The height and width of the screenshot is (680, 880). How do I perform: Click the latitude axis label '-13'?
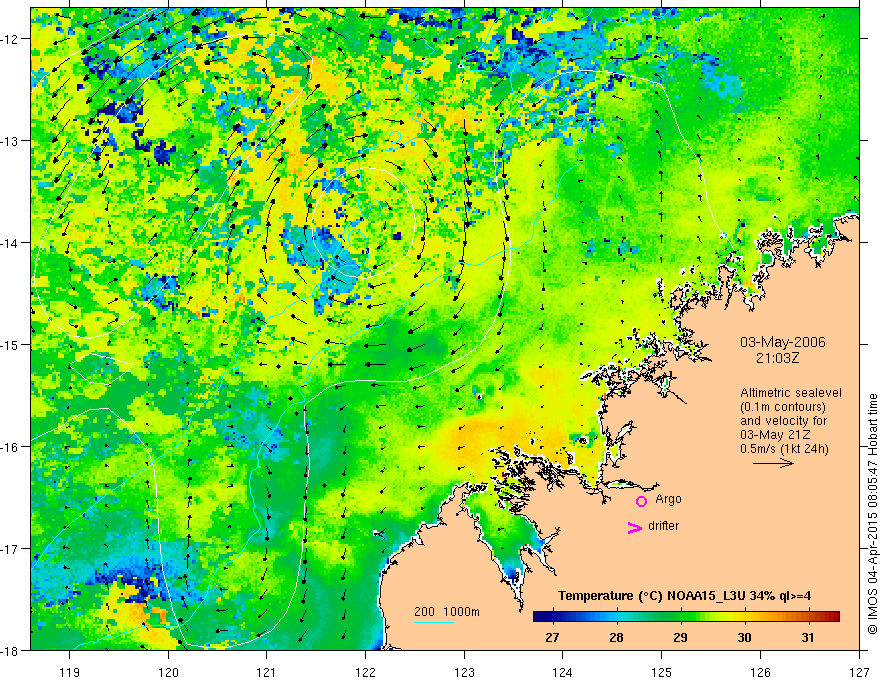tap(11, 141)
